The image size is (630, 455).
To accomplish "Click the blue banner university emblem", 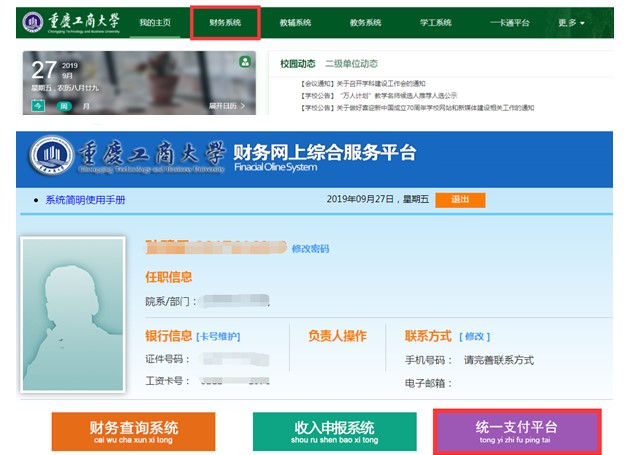I will pyautogui.click(x=59, y=156).
